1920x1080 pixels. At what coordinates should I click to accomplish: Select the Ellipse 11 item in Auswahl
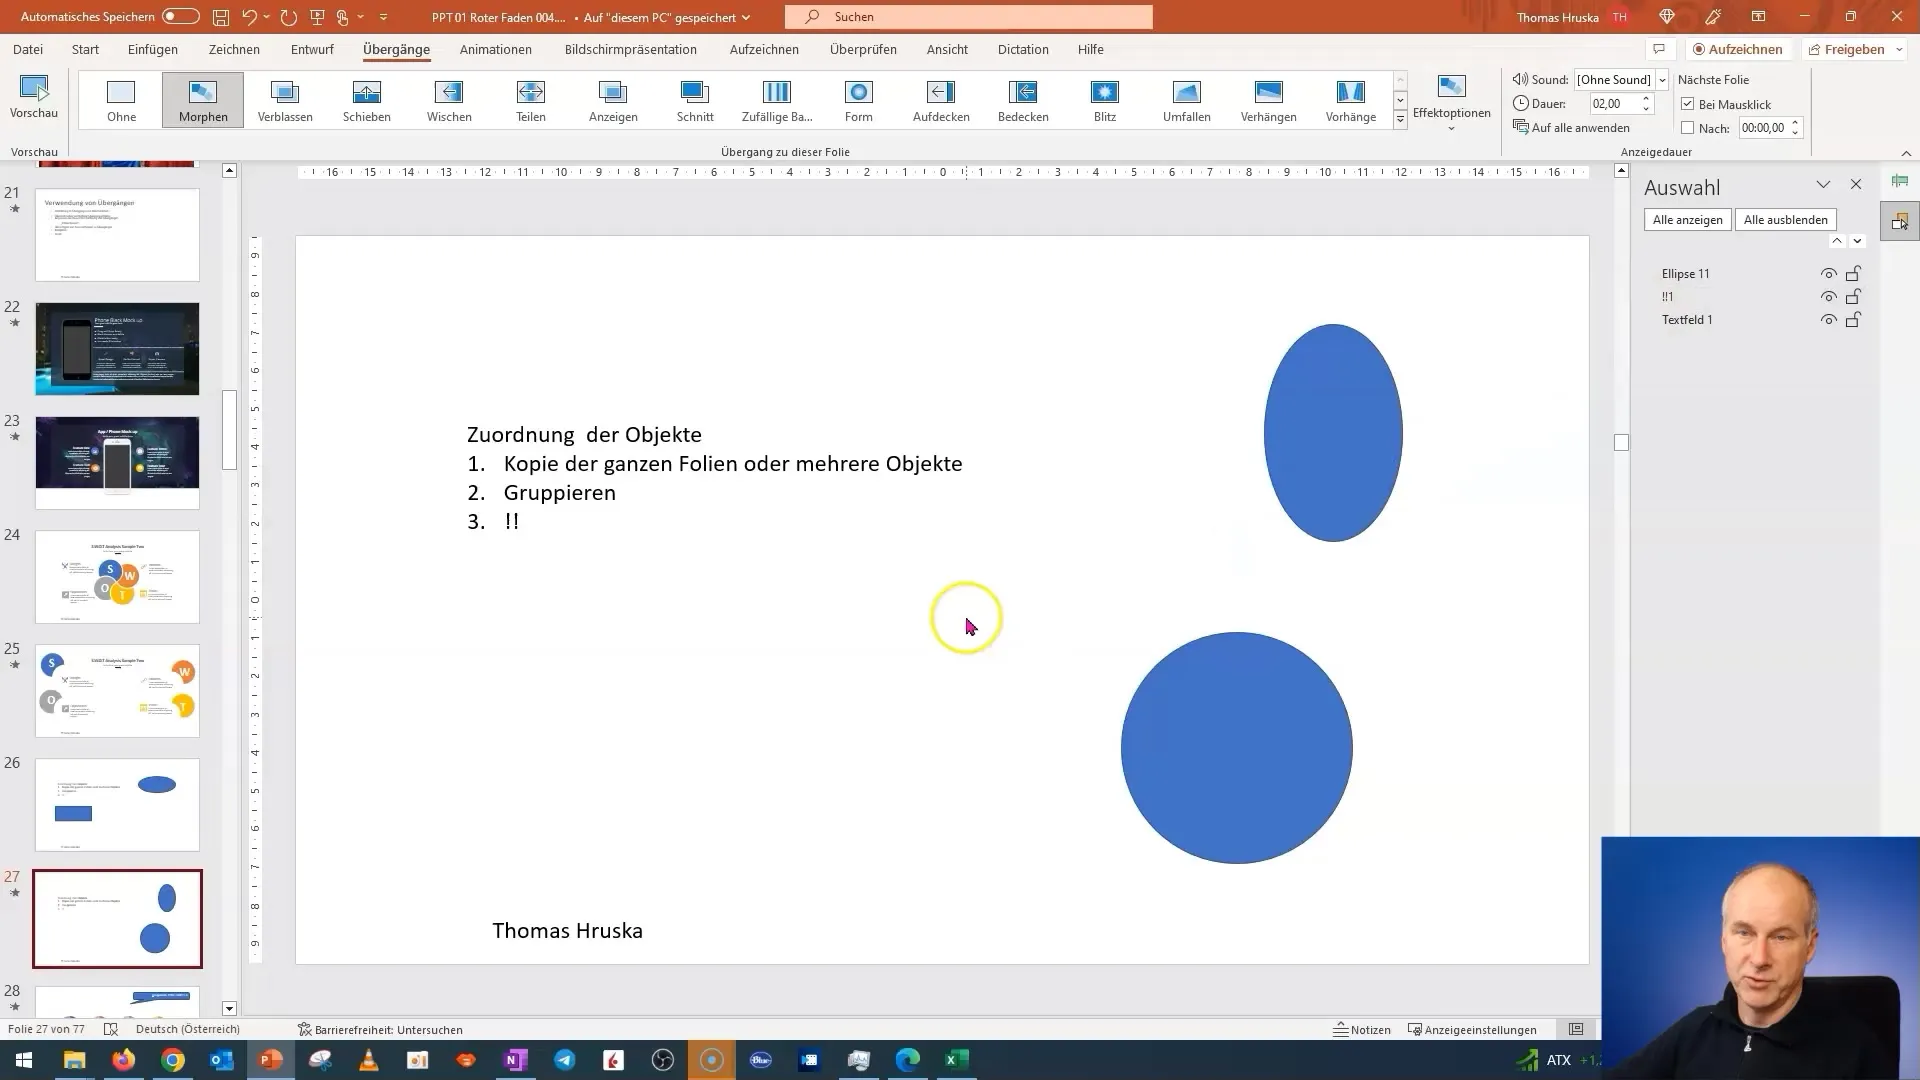1686,274
